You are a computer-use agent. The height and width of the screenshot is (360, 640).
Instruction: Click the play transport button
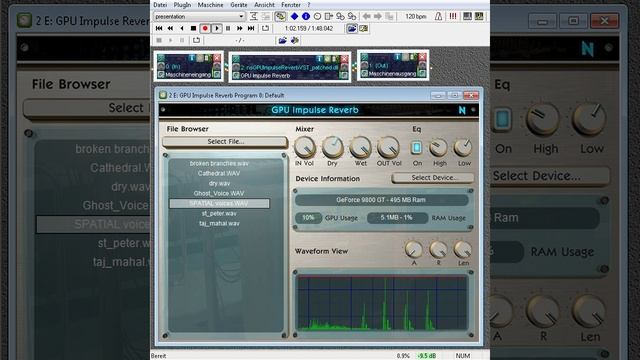coord(217,28)
